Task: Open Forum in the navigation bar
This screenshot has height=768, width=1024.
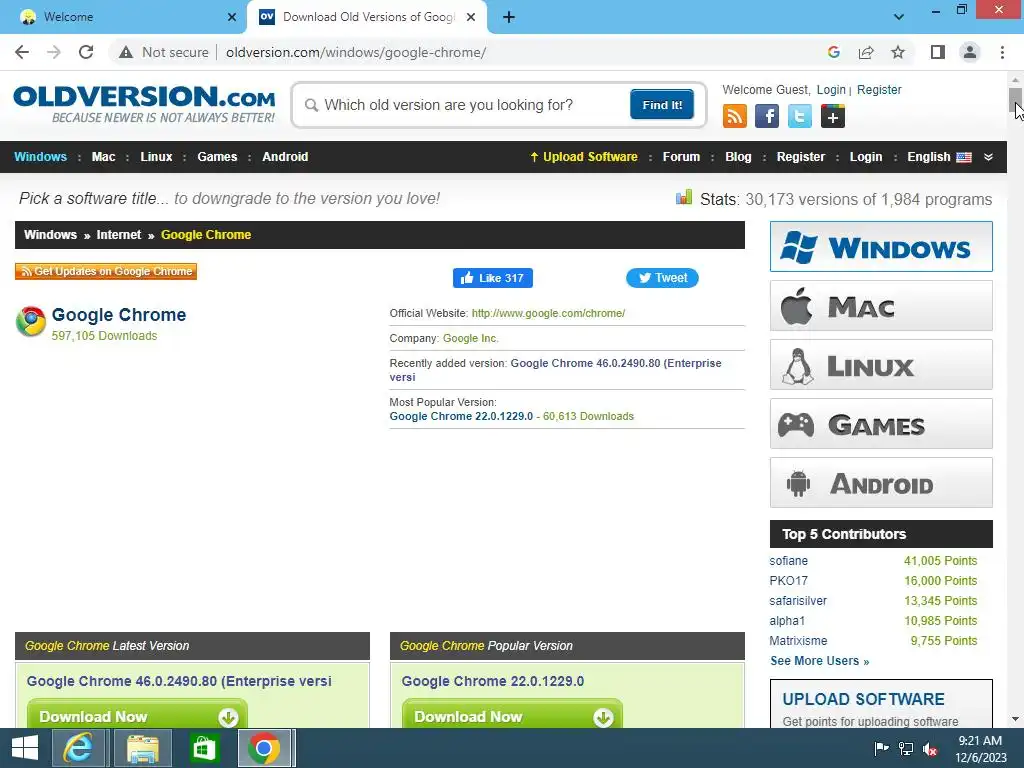Action: point(681,157)
